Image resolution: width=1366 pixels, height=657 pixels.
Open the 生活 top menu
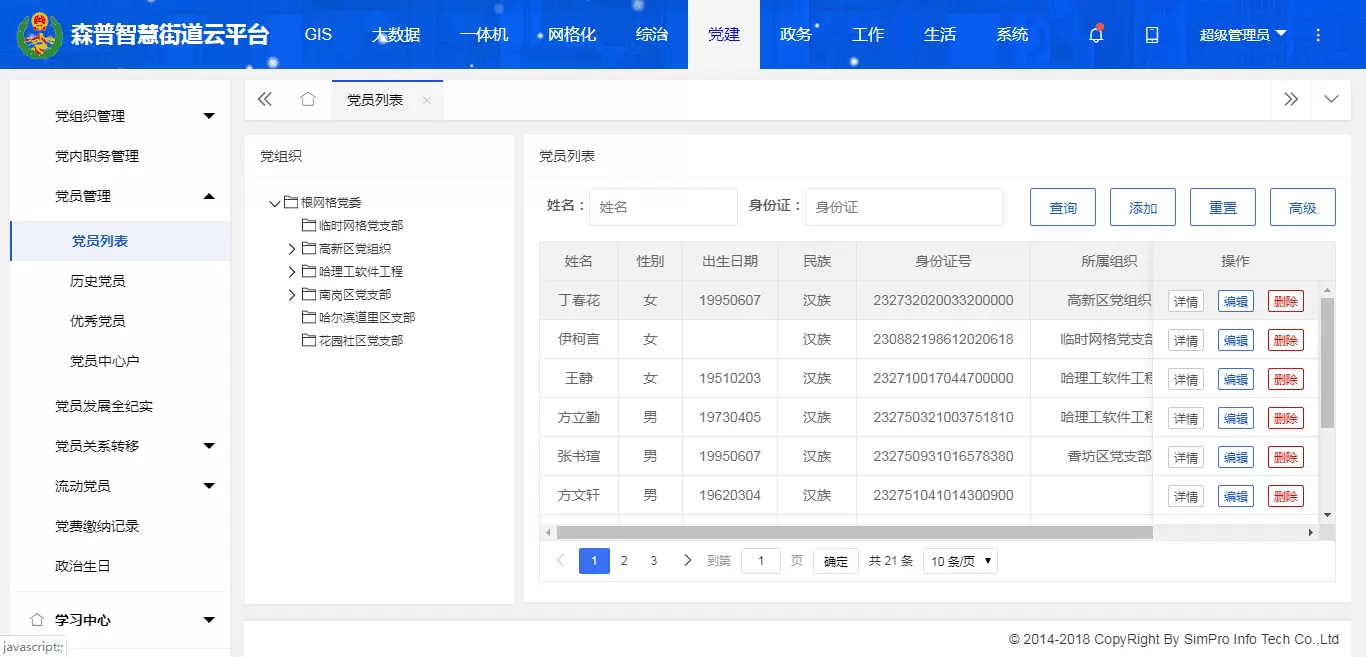(x=940, y=35)
